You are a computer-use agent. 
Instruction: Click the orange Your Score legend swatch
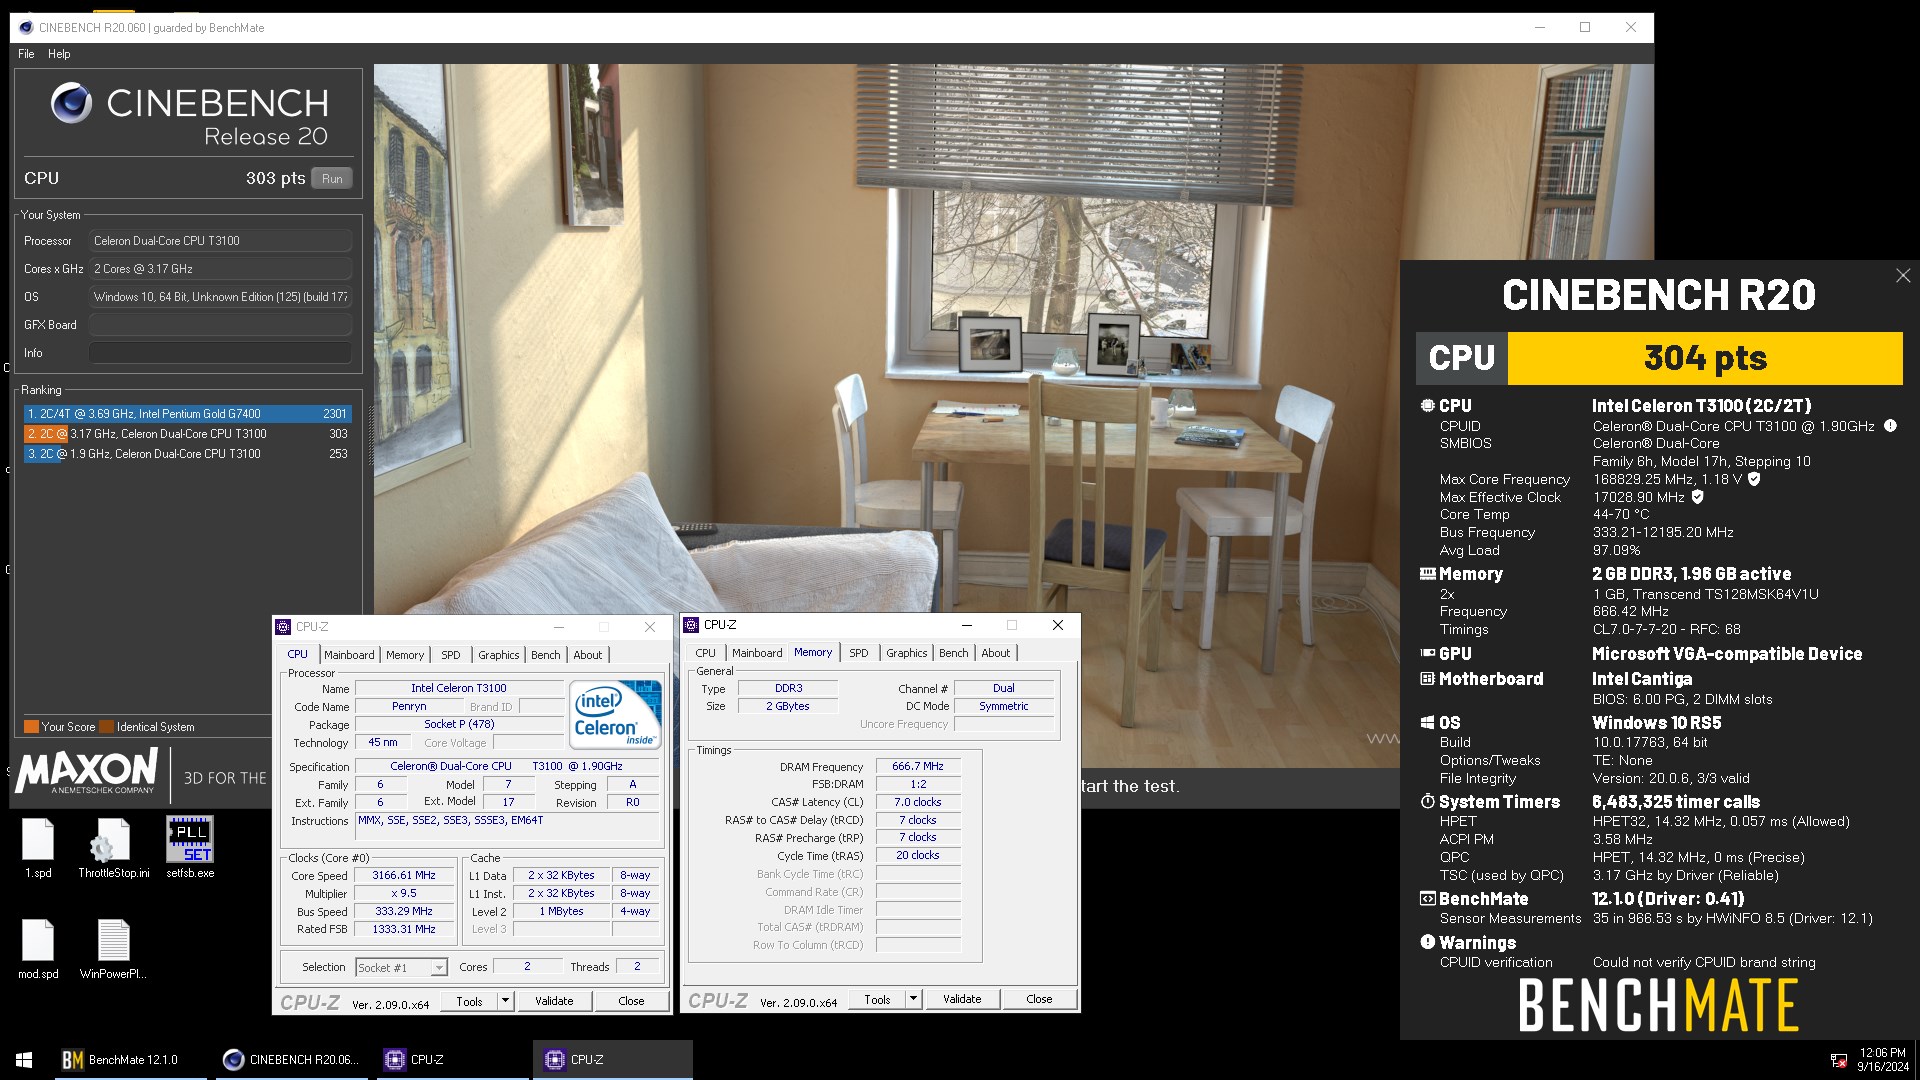click(x=31, y=727)
